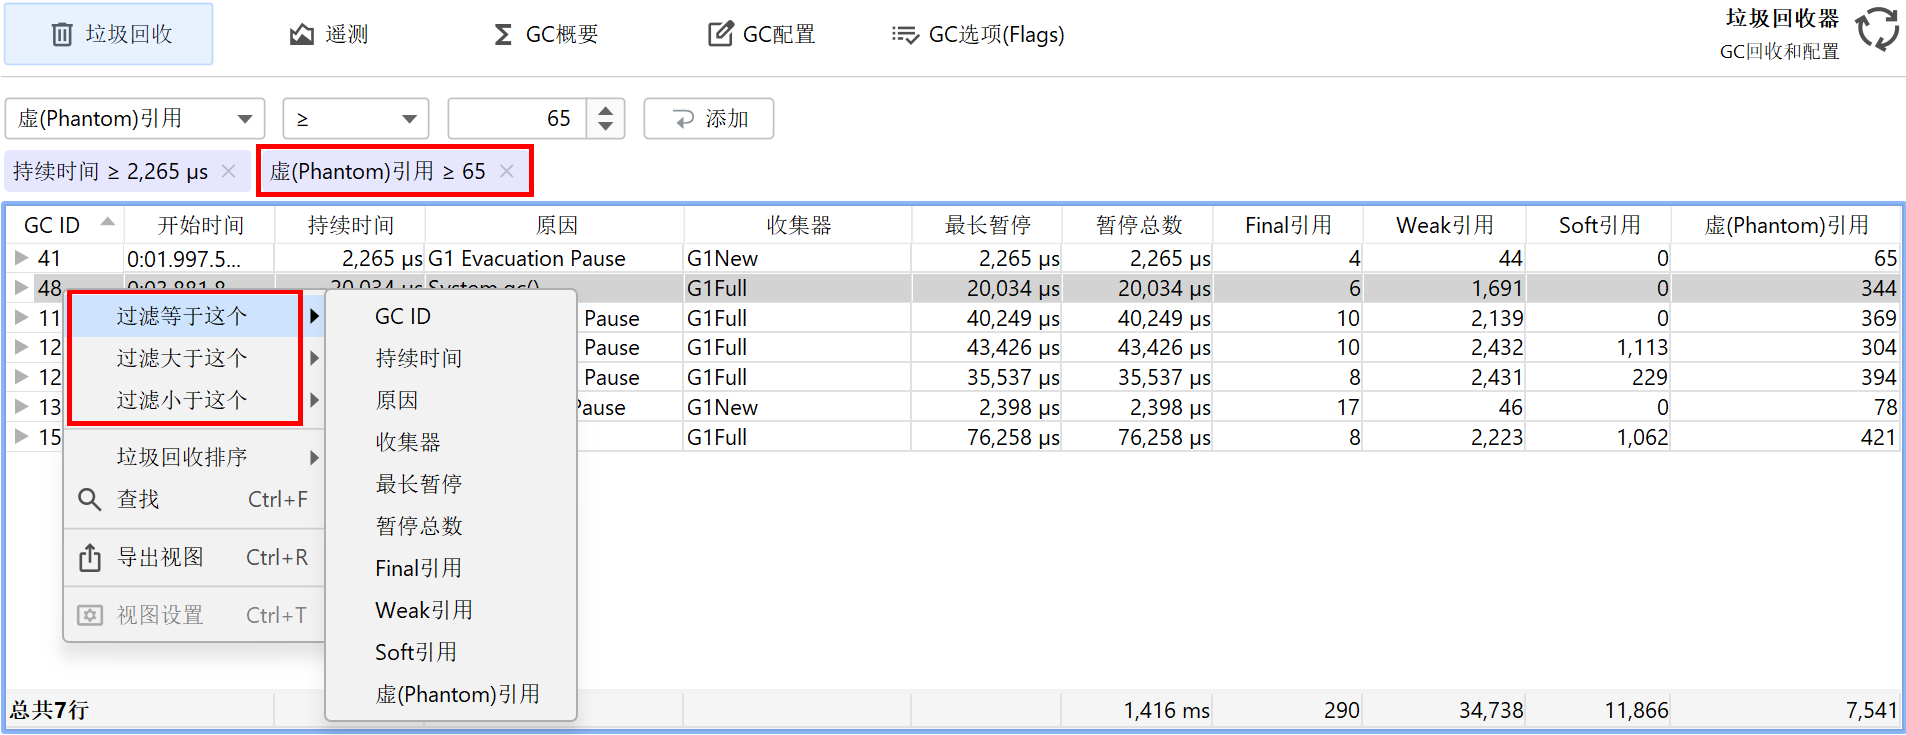
Task: Expand the row with 40,249 μs pause
Action: pyautogui.click(x=21, y=318)
